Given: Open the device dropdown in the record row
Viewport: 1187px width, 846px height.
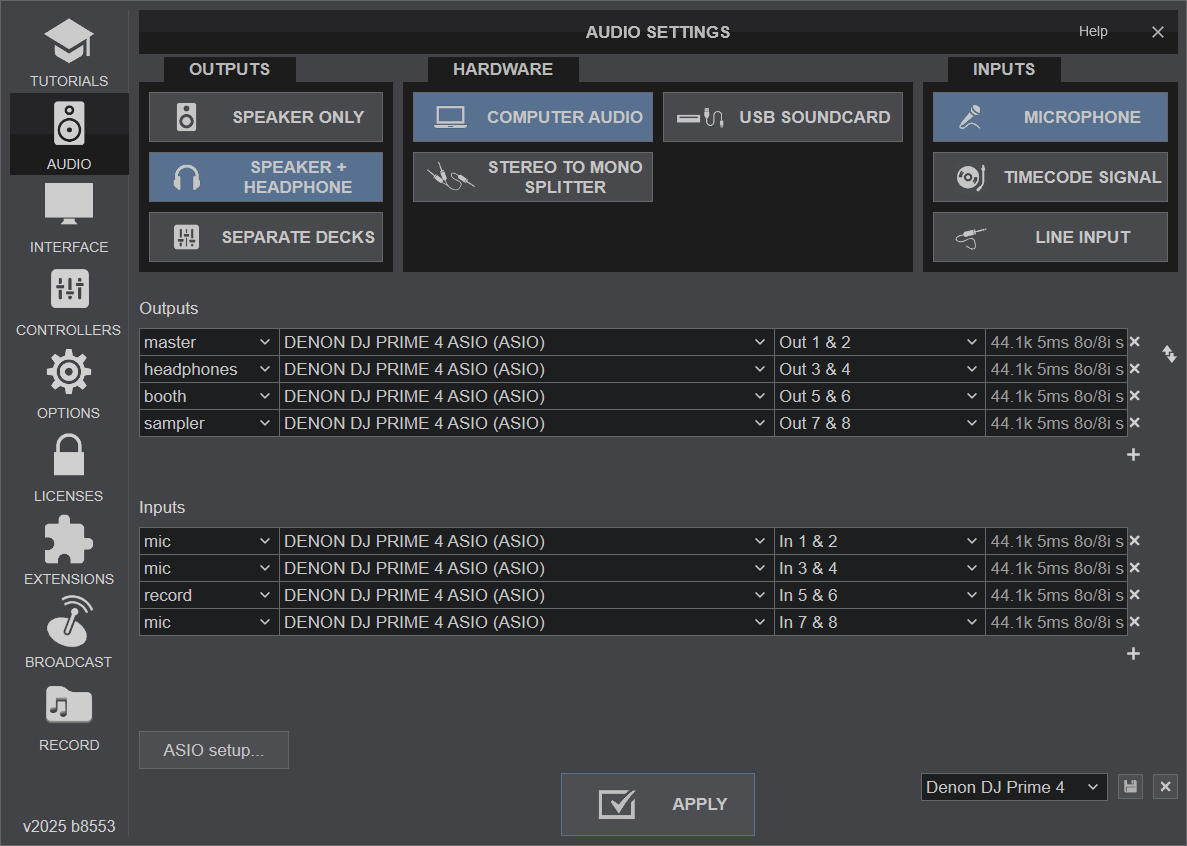Looking at the screenshot, I should coord(527,596).
